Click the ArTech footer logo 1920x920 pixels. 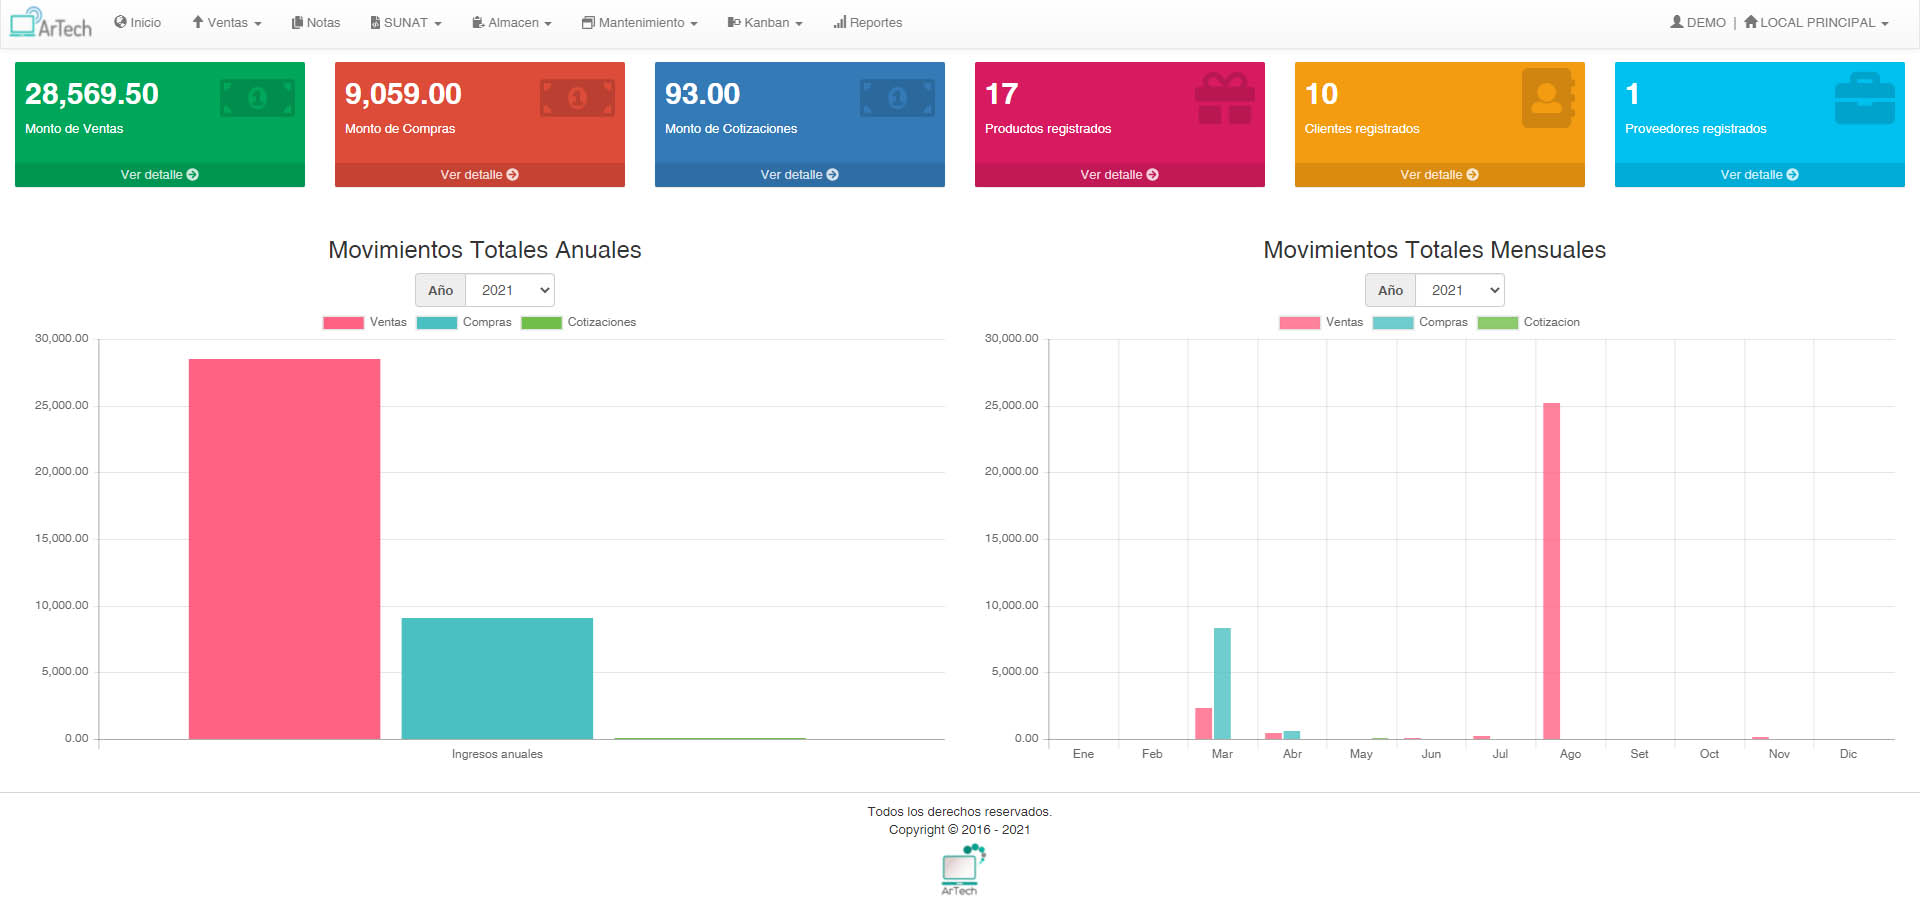[961, 869]
